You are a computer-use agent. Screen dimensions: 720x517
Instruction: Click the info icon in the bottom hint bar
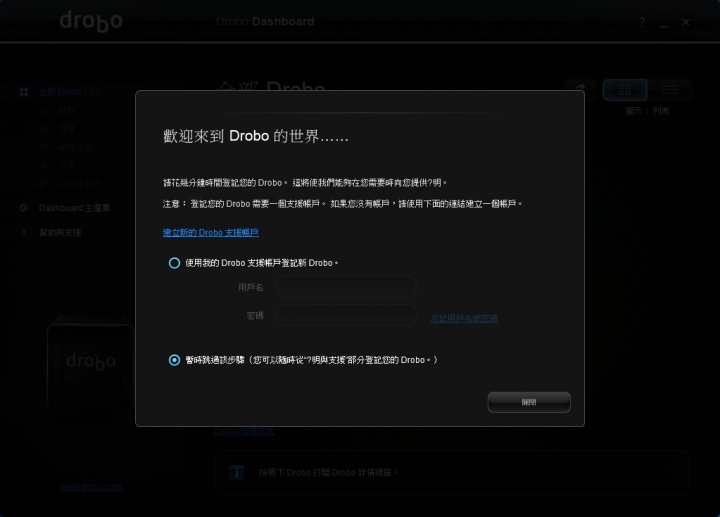237,472
